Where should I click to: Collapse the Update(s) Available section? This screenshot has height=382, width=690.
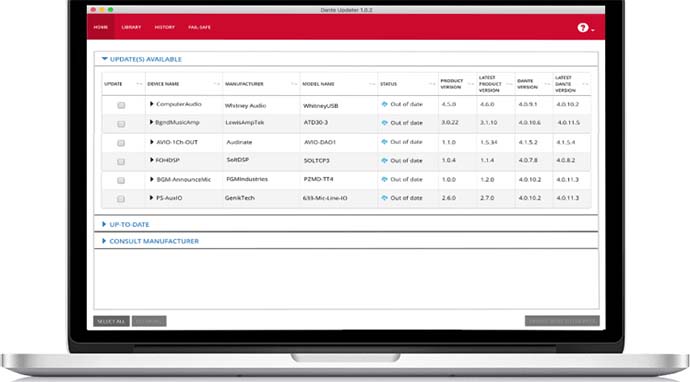click(x=105, y=59)
